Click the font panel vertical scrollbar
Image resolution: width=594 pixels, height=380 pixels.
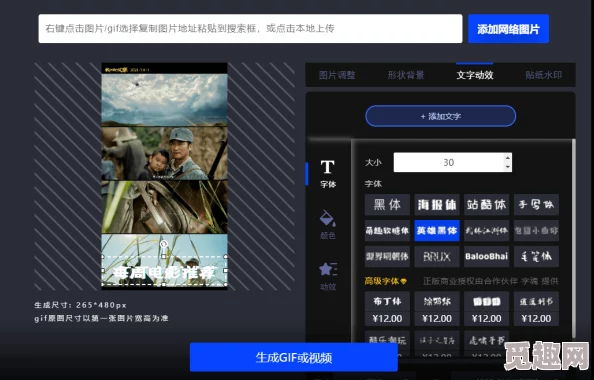click(x=574, y=239)
